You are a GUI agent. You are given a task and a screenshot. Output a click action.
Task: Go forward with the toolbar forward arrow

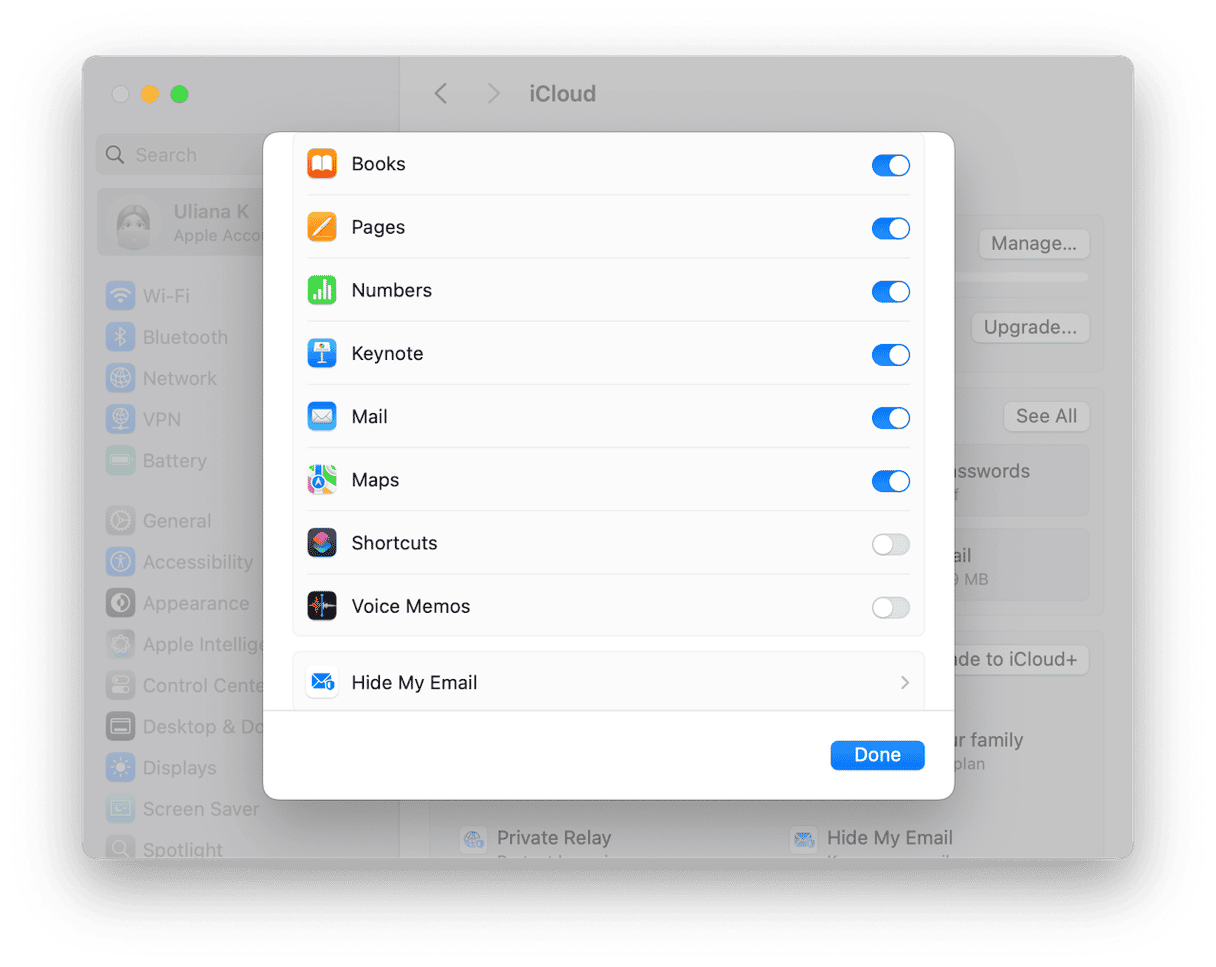[492, 94]
